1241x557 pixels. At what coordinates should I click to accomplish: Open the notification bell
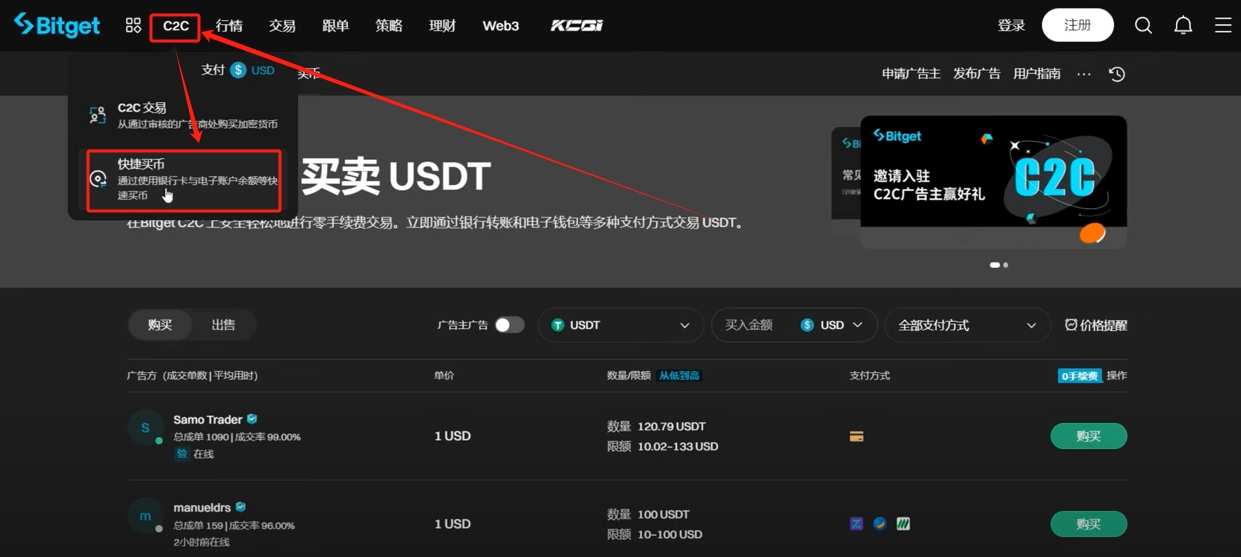click(x=1183, y=26)
